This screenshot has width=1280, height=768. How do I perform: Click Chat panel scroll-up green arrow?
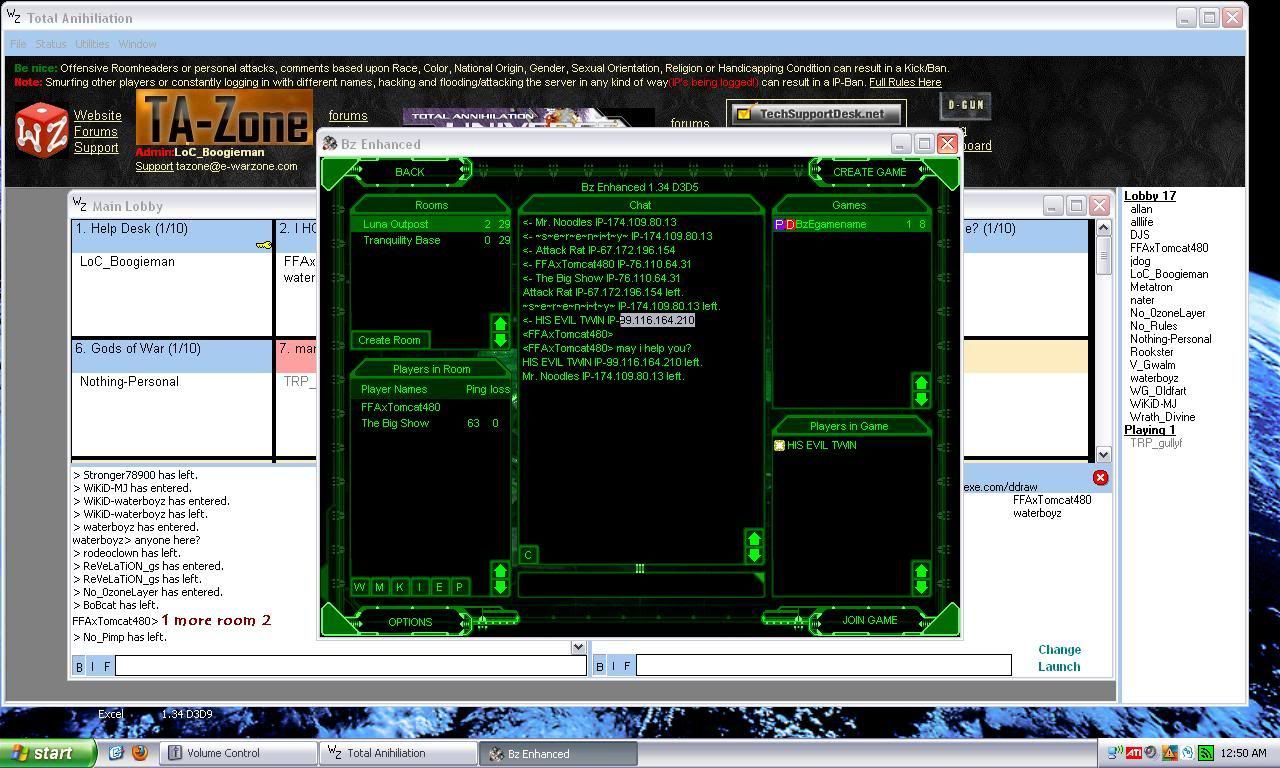754,540
